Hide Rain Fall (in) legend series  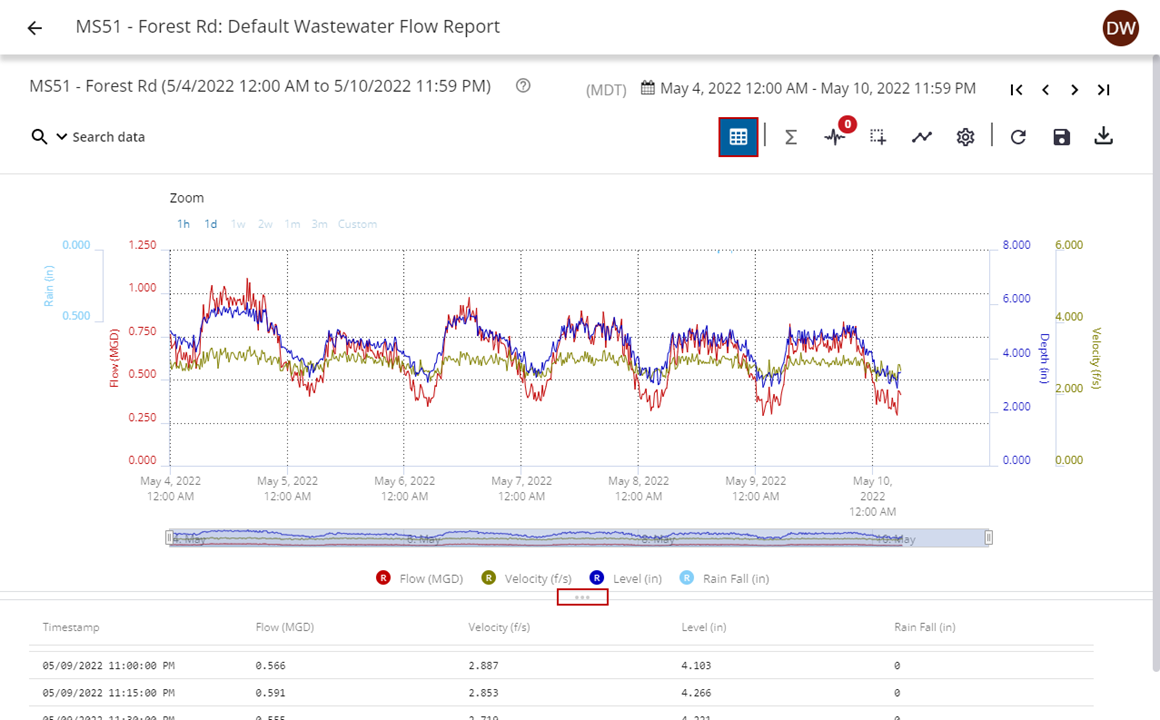[724, 578]
